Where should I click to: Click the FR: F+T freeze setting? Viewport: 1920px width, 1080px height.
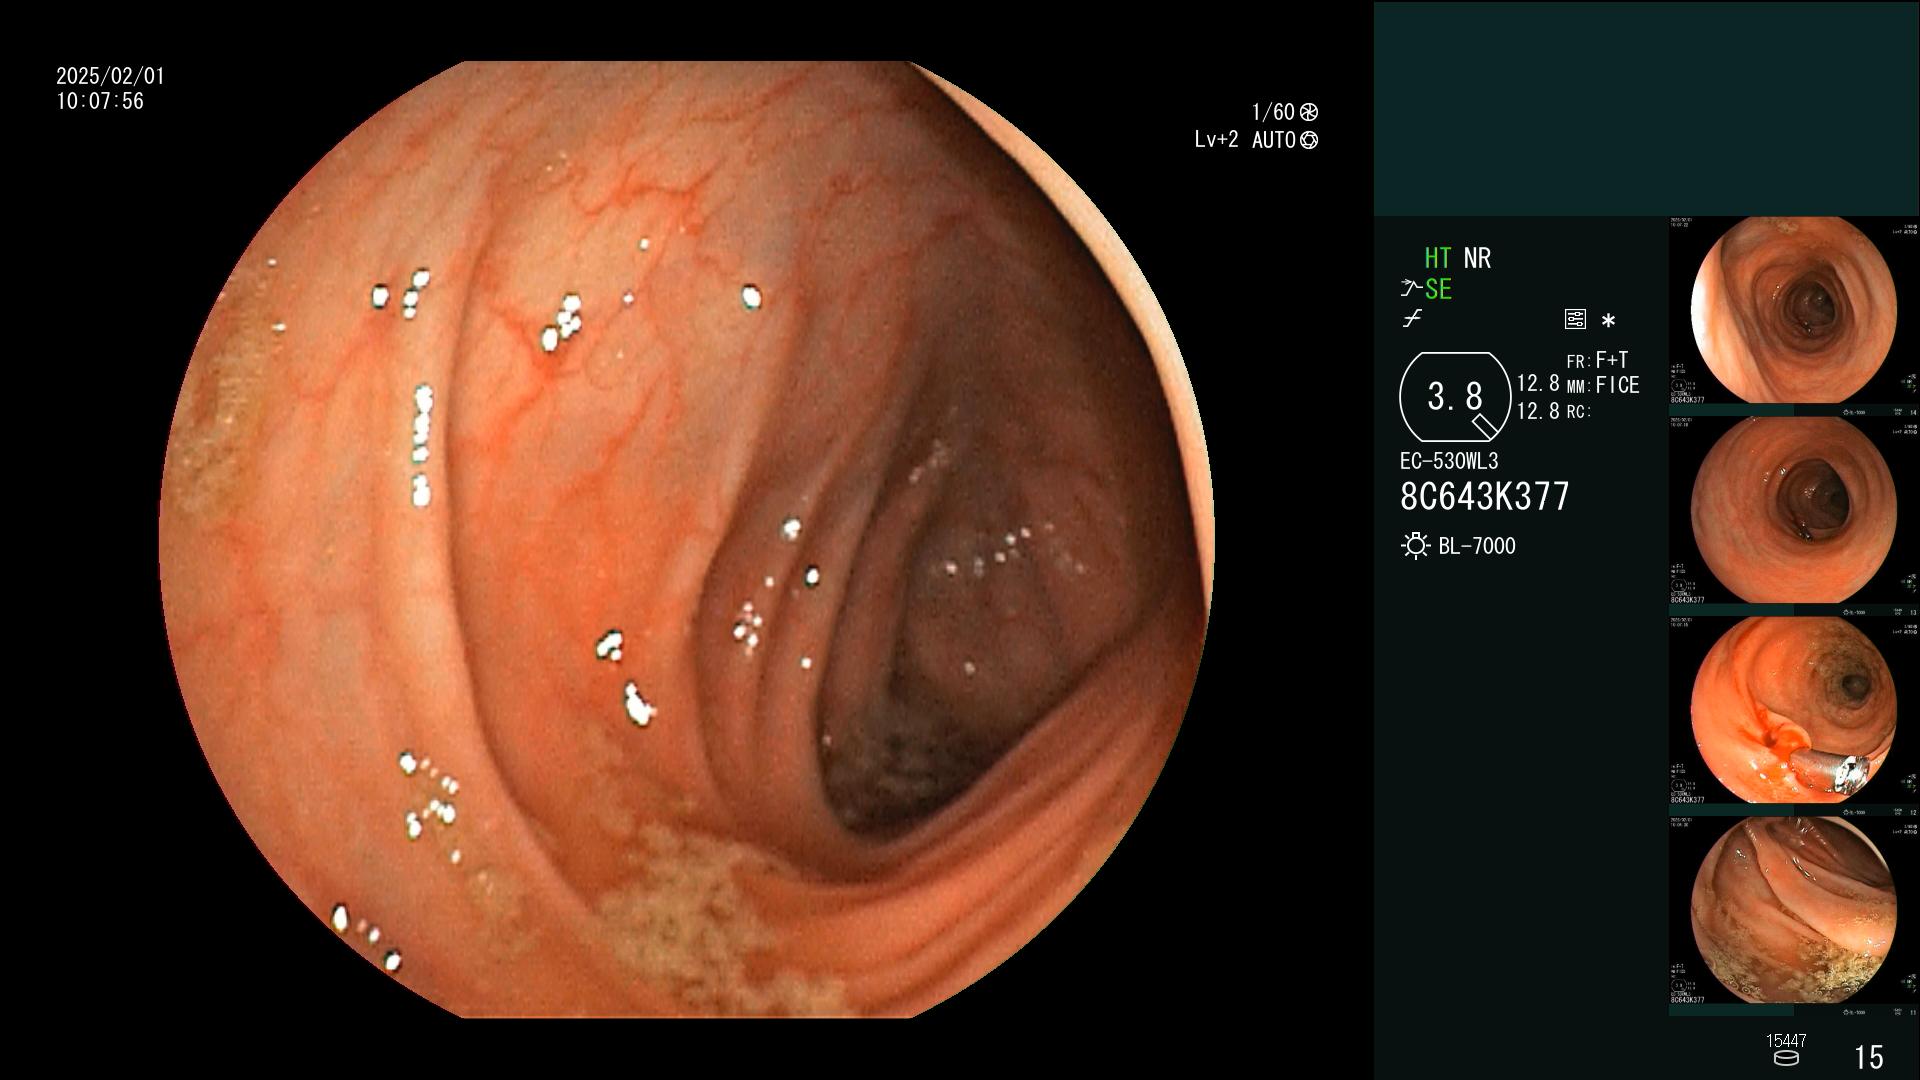[x=1597, y=360]
